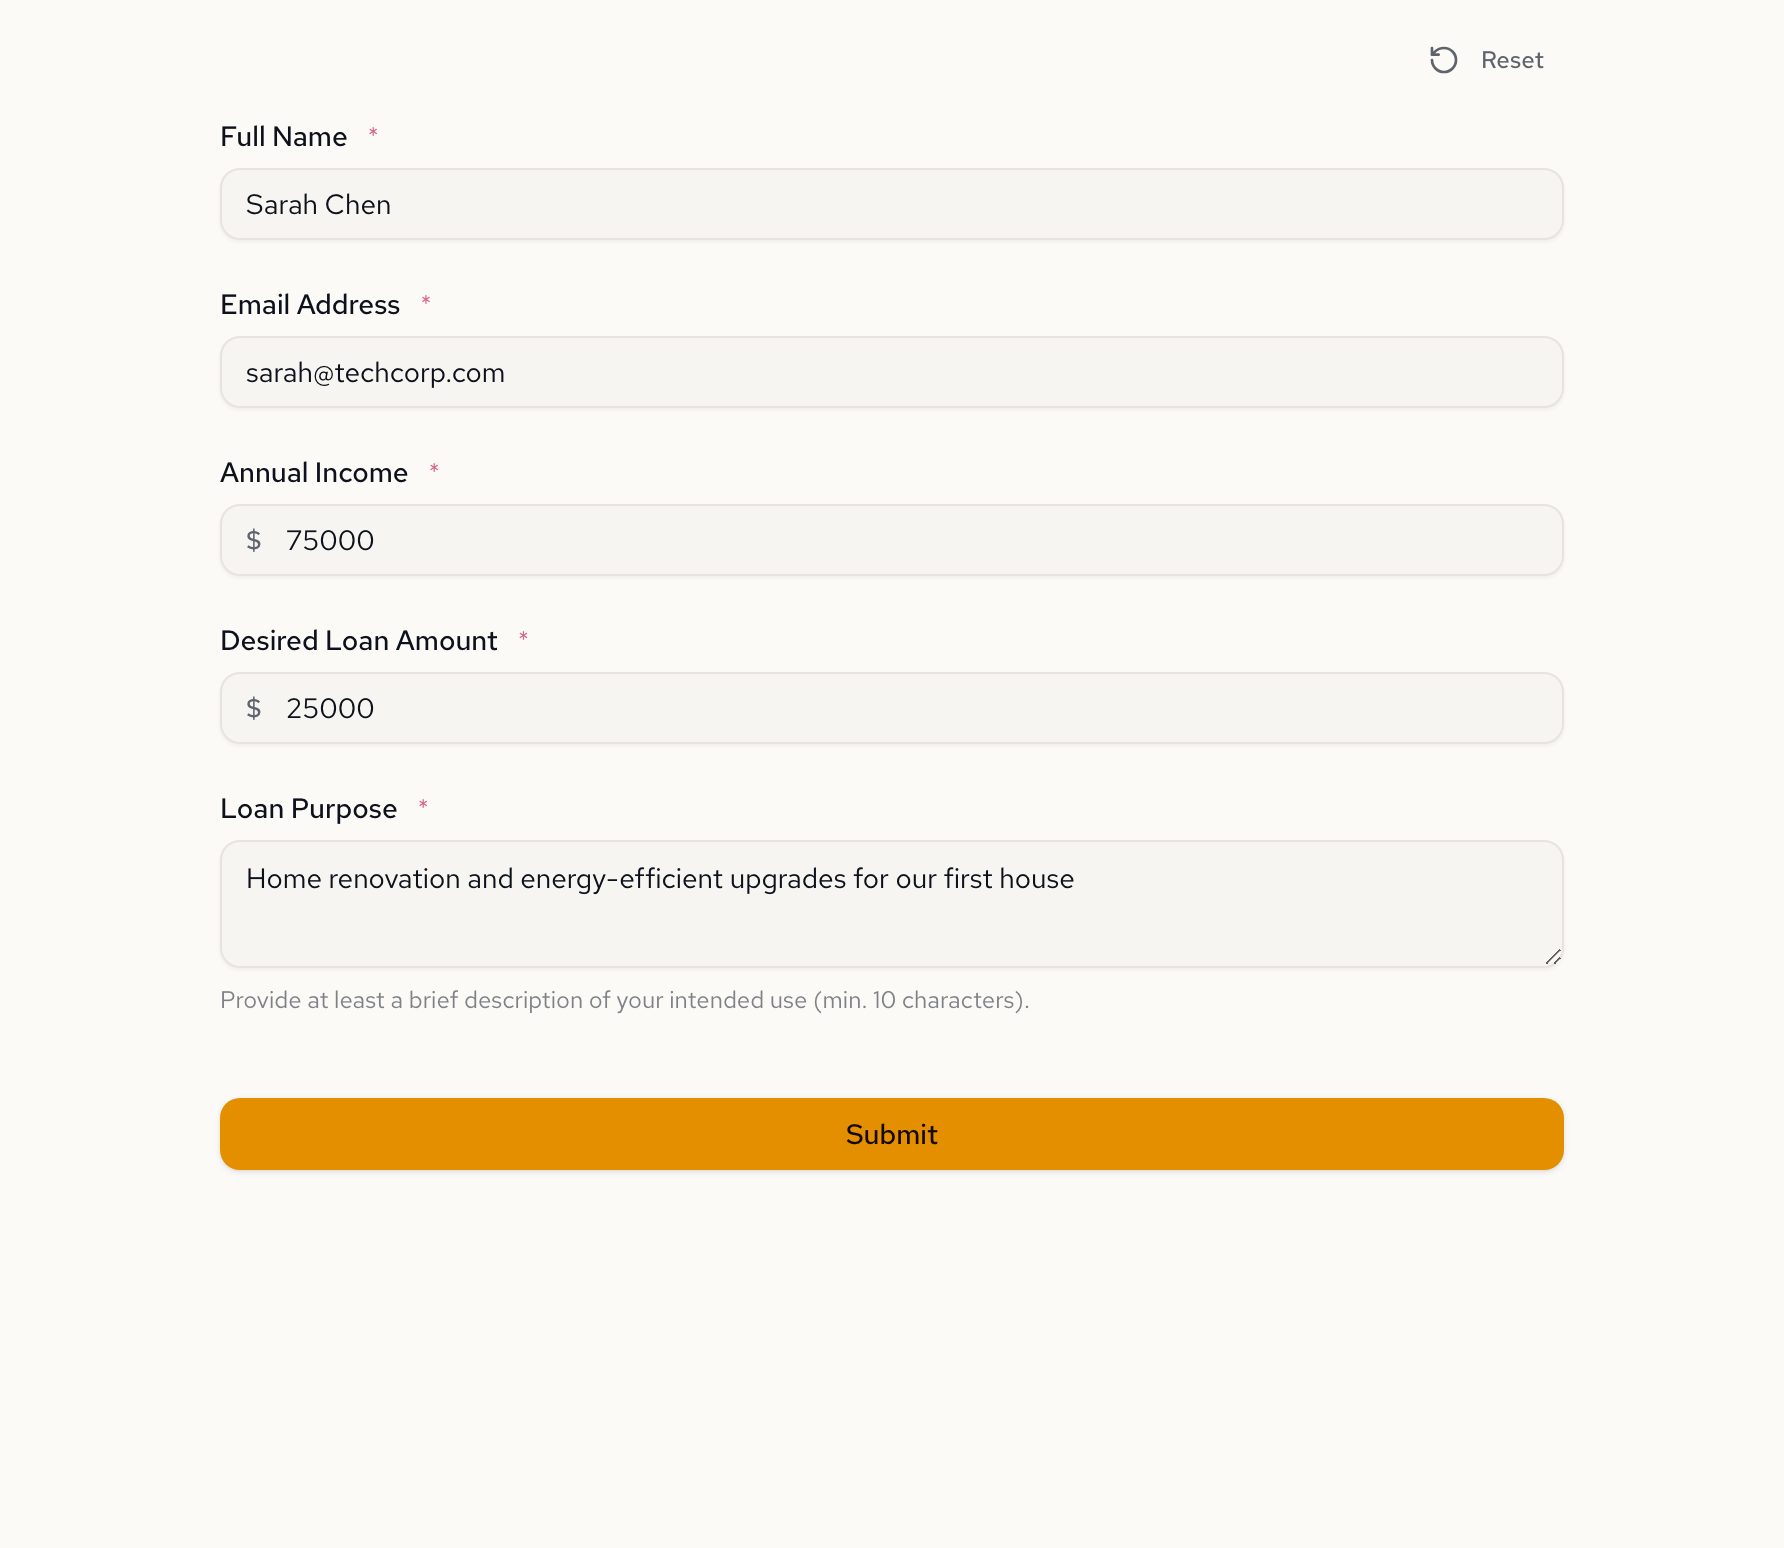Image resolution: width=1784 pixels, height=1548 pixels.
Task: Focus the Full Name field with Sarah Chen
Action: [x=890, y=204]
